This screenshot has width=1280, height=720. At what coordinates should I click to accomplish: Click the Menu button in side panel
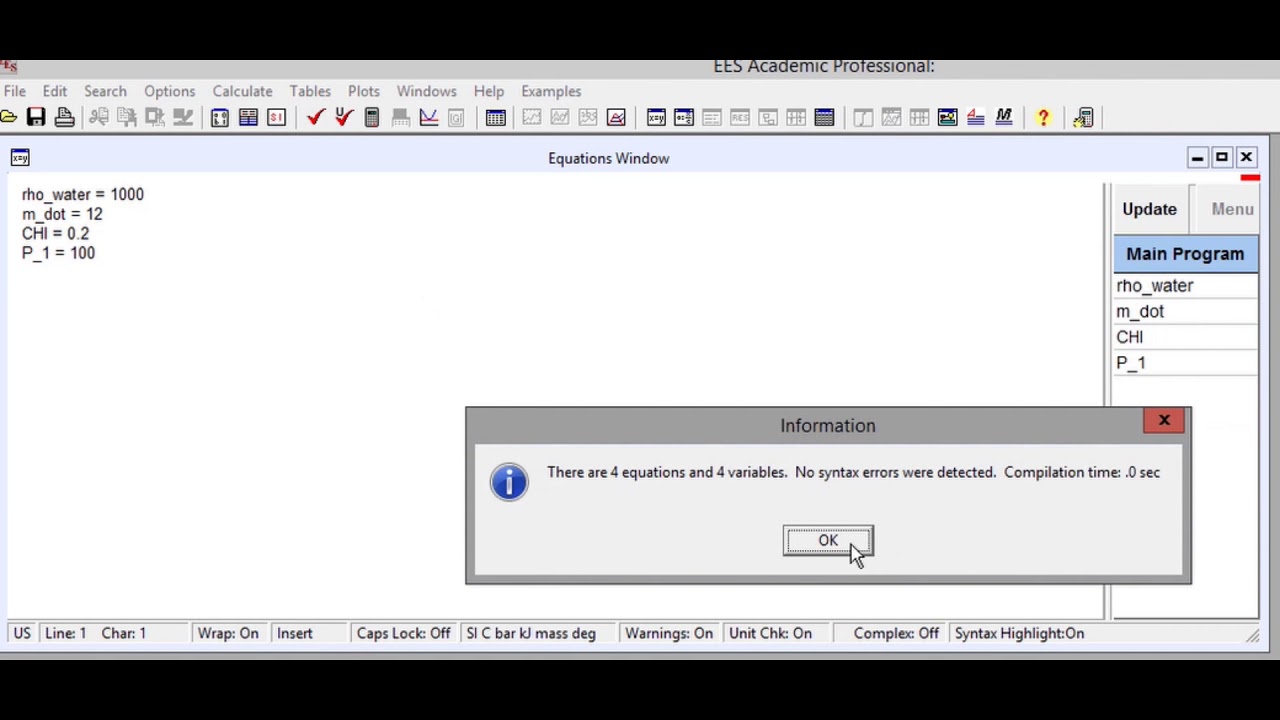pos(1232,209)
